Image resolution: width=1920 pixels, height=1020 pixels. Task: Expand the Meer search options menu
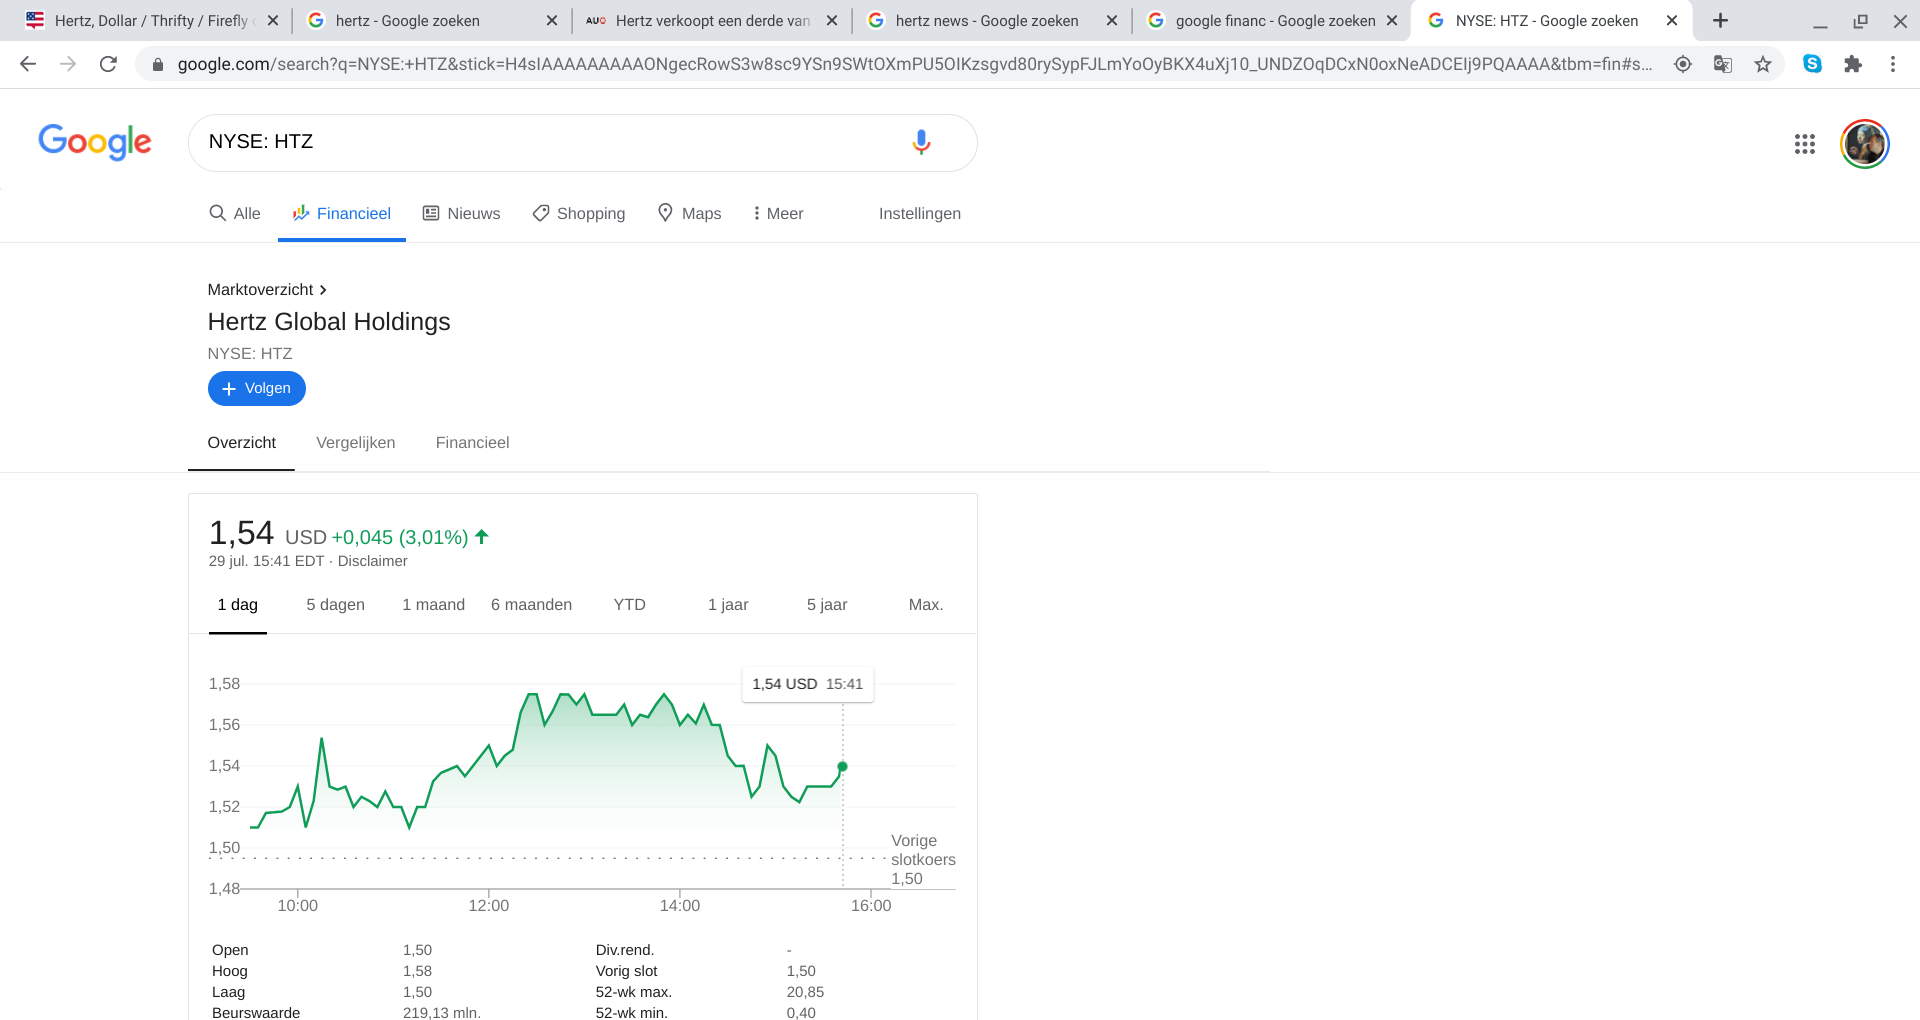[778, 213]
